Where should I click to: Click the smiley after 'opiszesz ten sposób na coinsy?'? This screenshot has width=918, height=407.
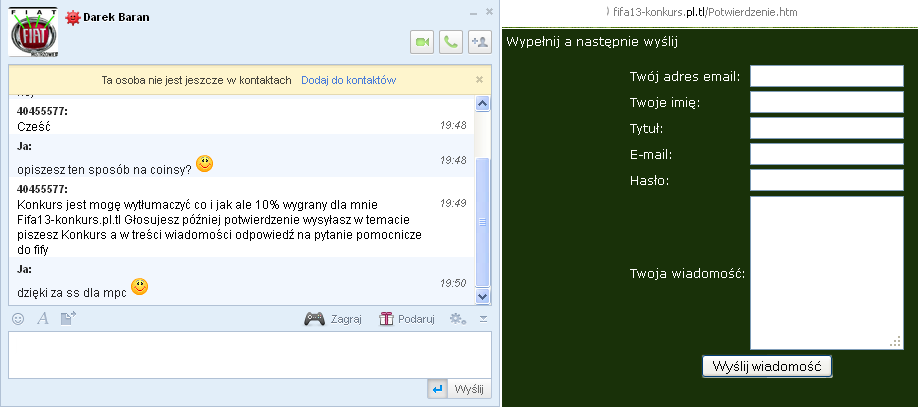[204, 164]
